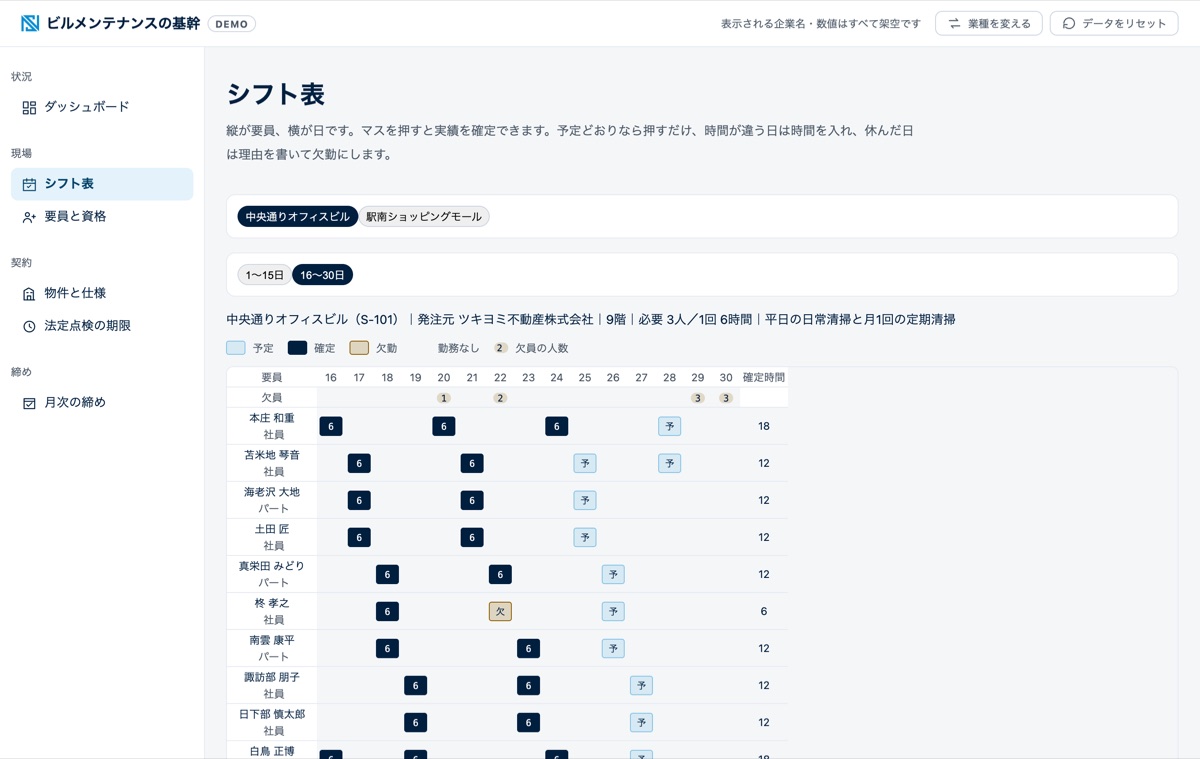Click the blue app logo icon

point(30,23)
